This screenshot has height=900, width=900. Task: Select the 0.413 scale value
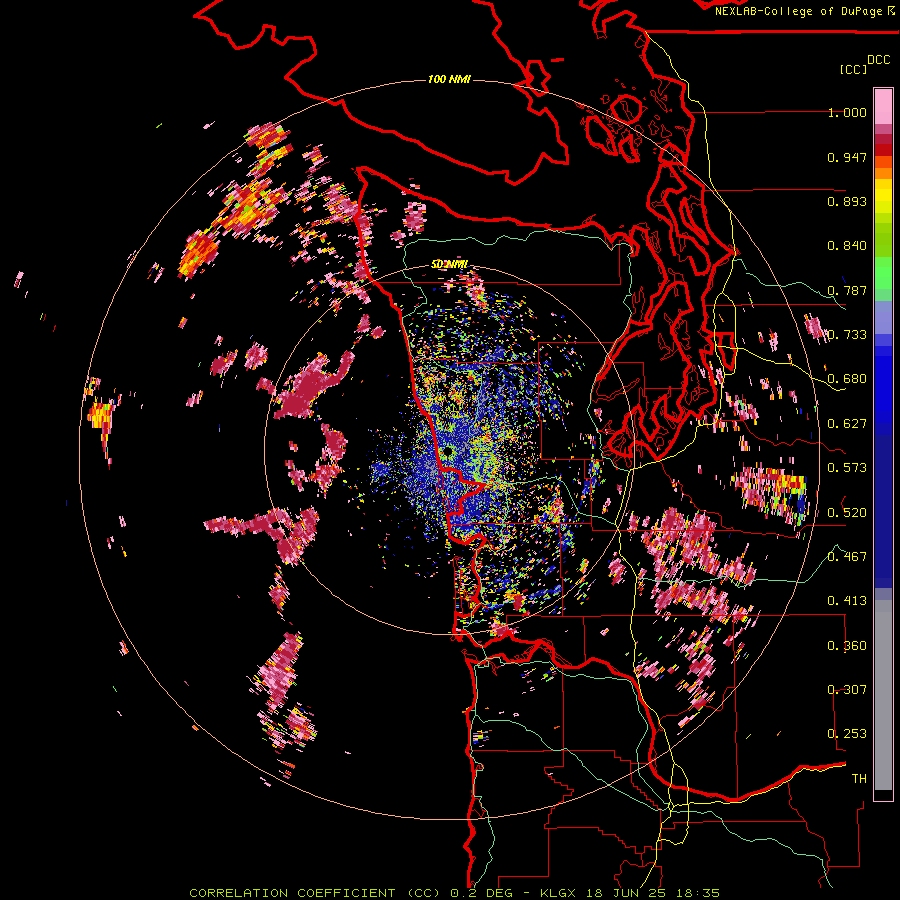coord(847,601)
